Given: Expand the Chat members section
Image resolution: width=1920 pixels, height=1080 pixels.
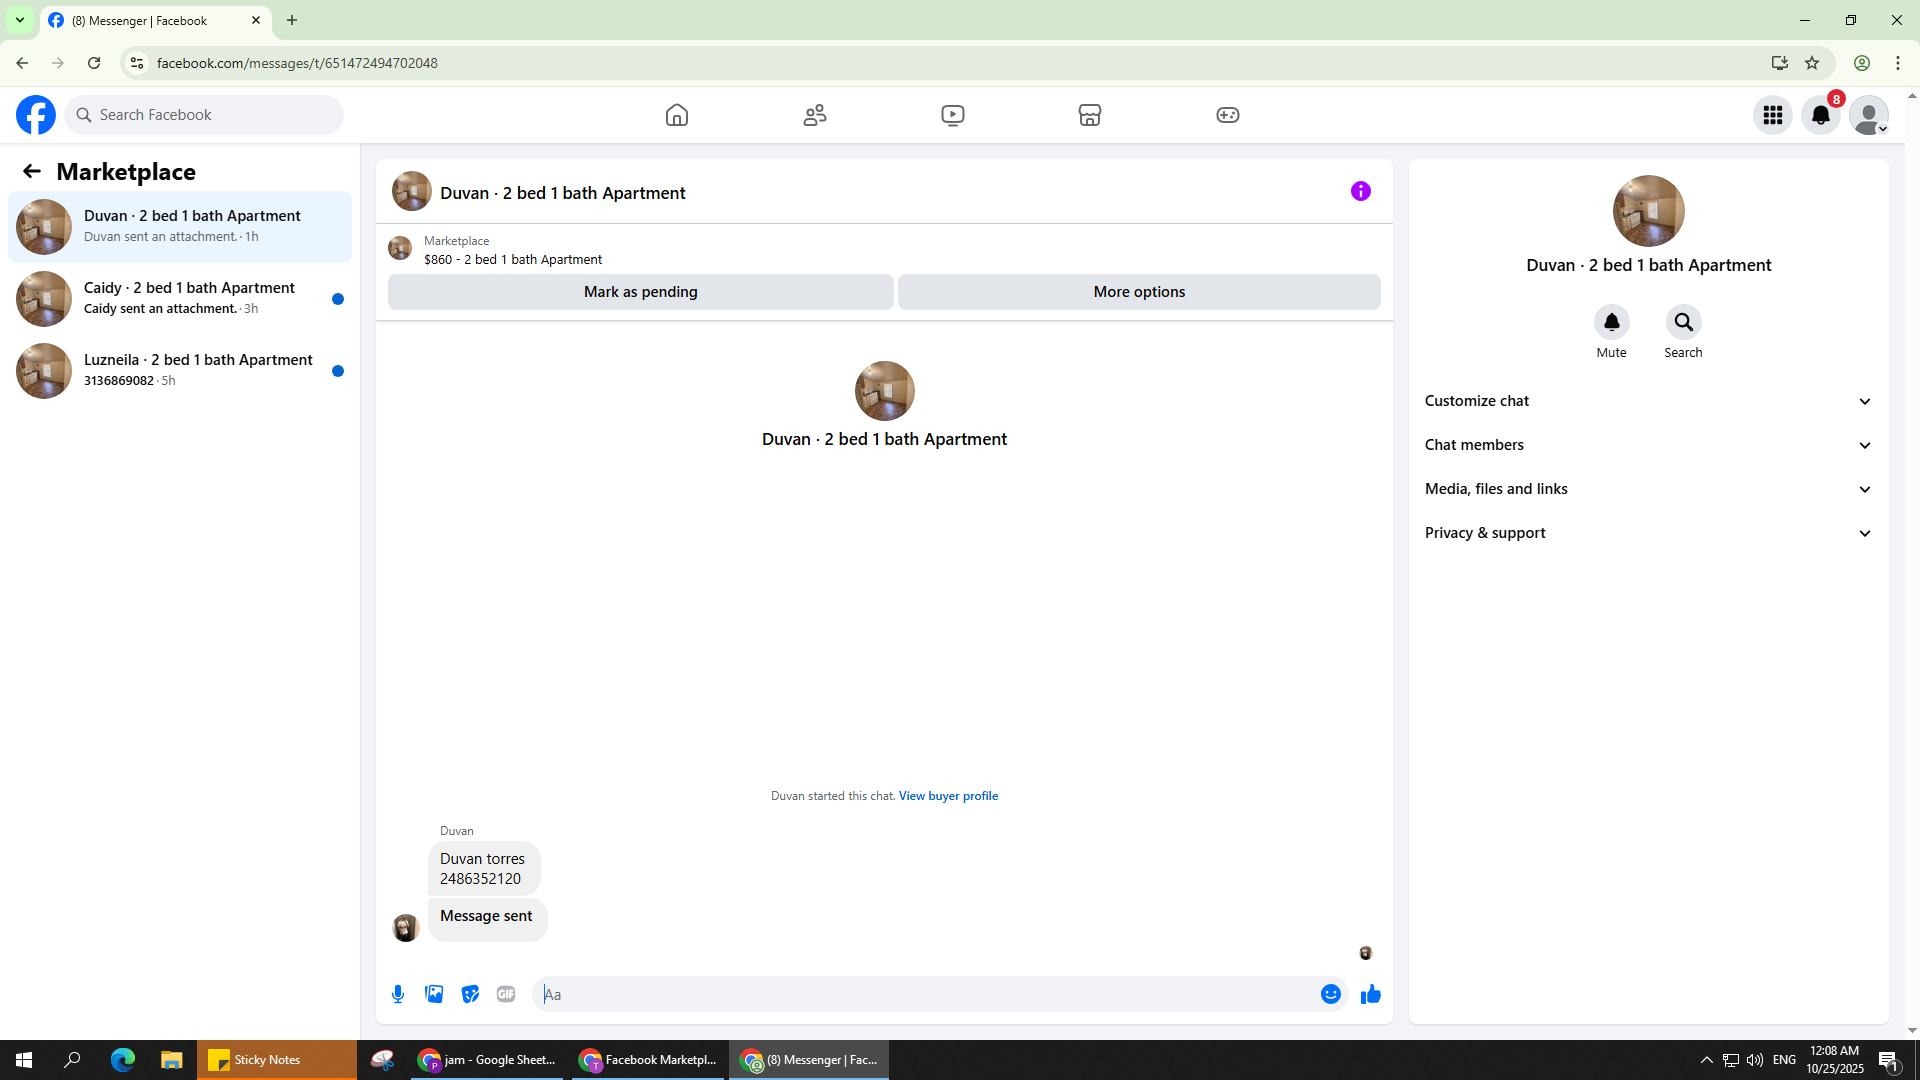Looking at the screenshot, I should [1647, 445].
